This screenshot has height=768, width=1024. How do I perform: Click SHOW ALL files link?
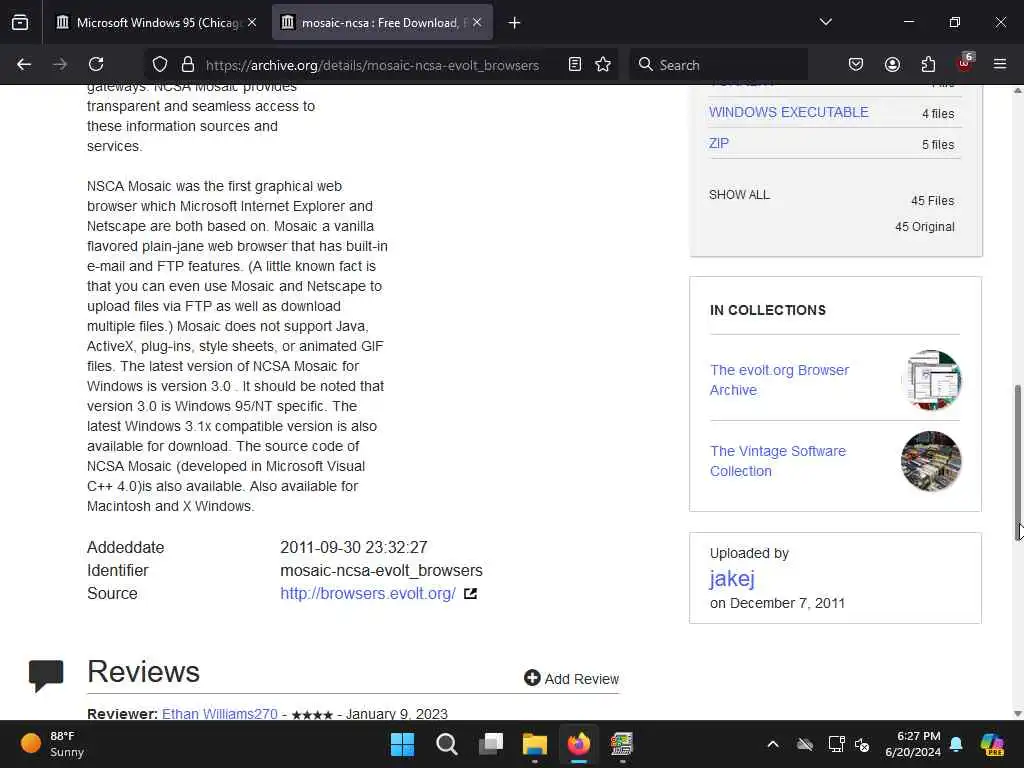pos(739,195)
